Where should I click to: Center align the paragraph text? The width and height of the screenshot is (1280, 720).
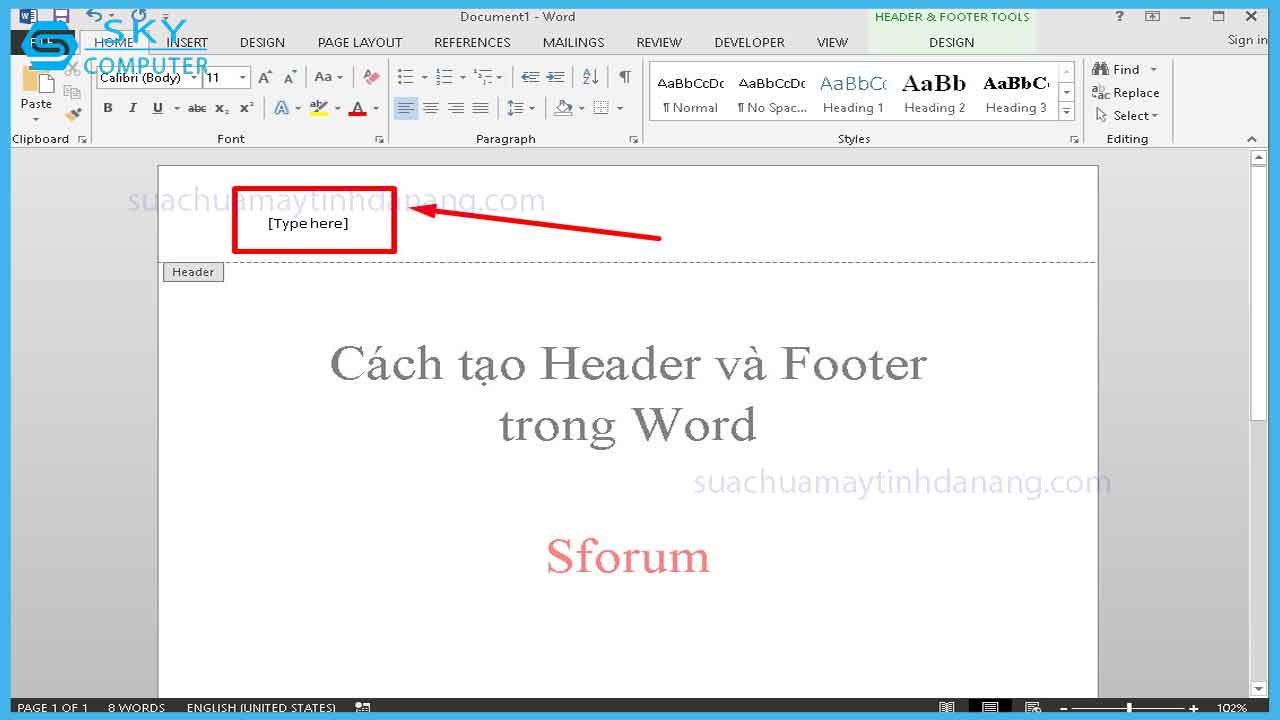[431, 108]
